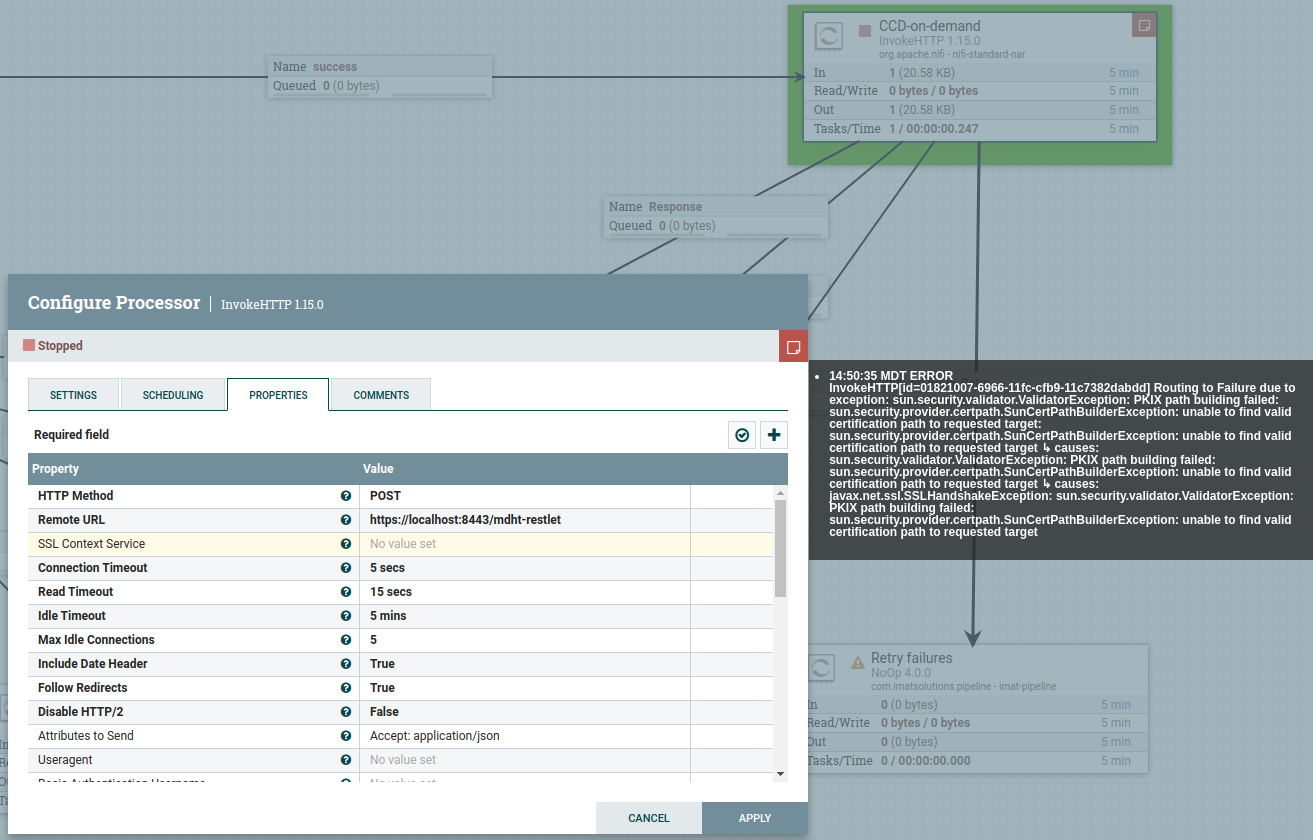Edit the Remote URL value field
Viewport: 1313px width, 840px height.
tap(524, 520)
